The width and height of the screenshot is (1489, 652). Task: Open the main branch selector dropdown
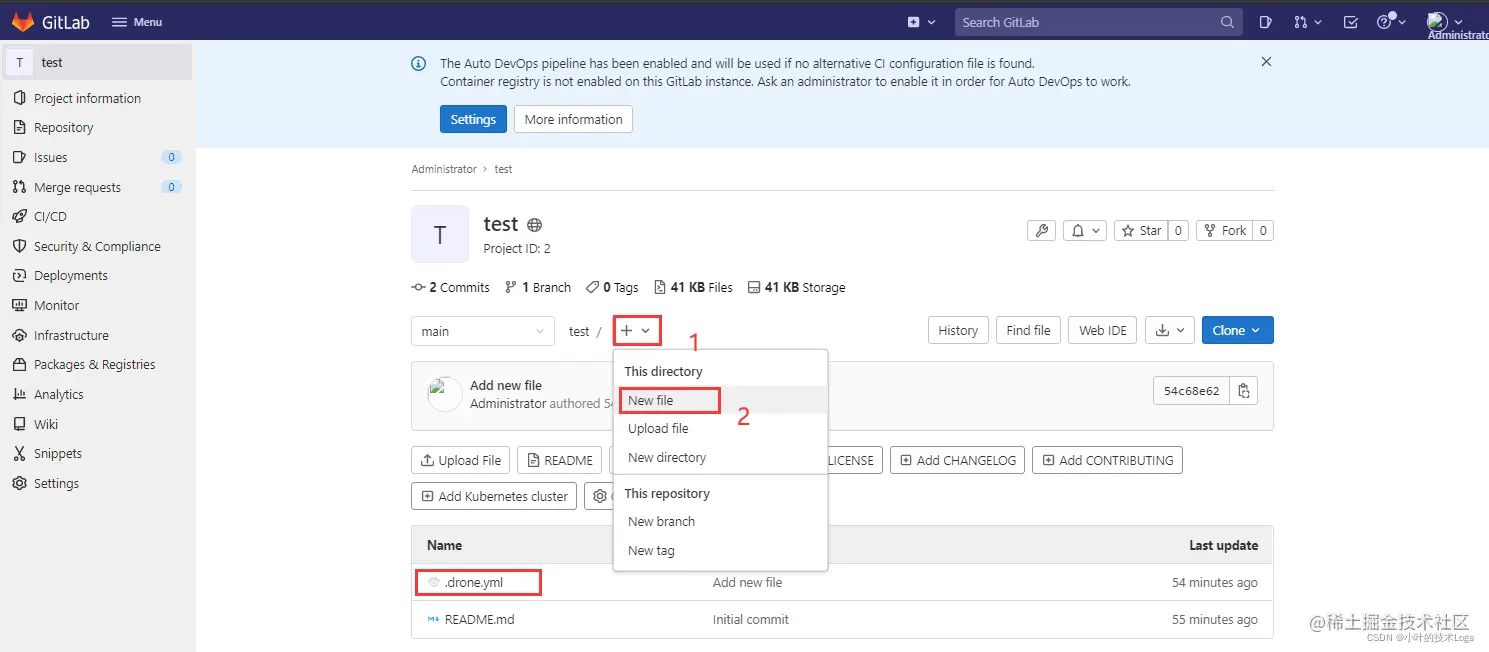pos(483,331)
